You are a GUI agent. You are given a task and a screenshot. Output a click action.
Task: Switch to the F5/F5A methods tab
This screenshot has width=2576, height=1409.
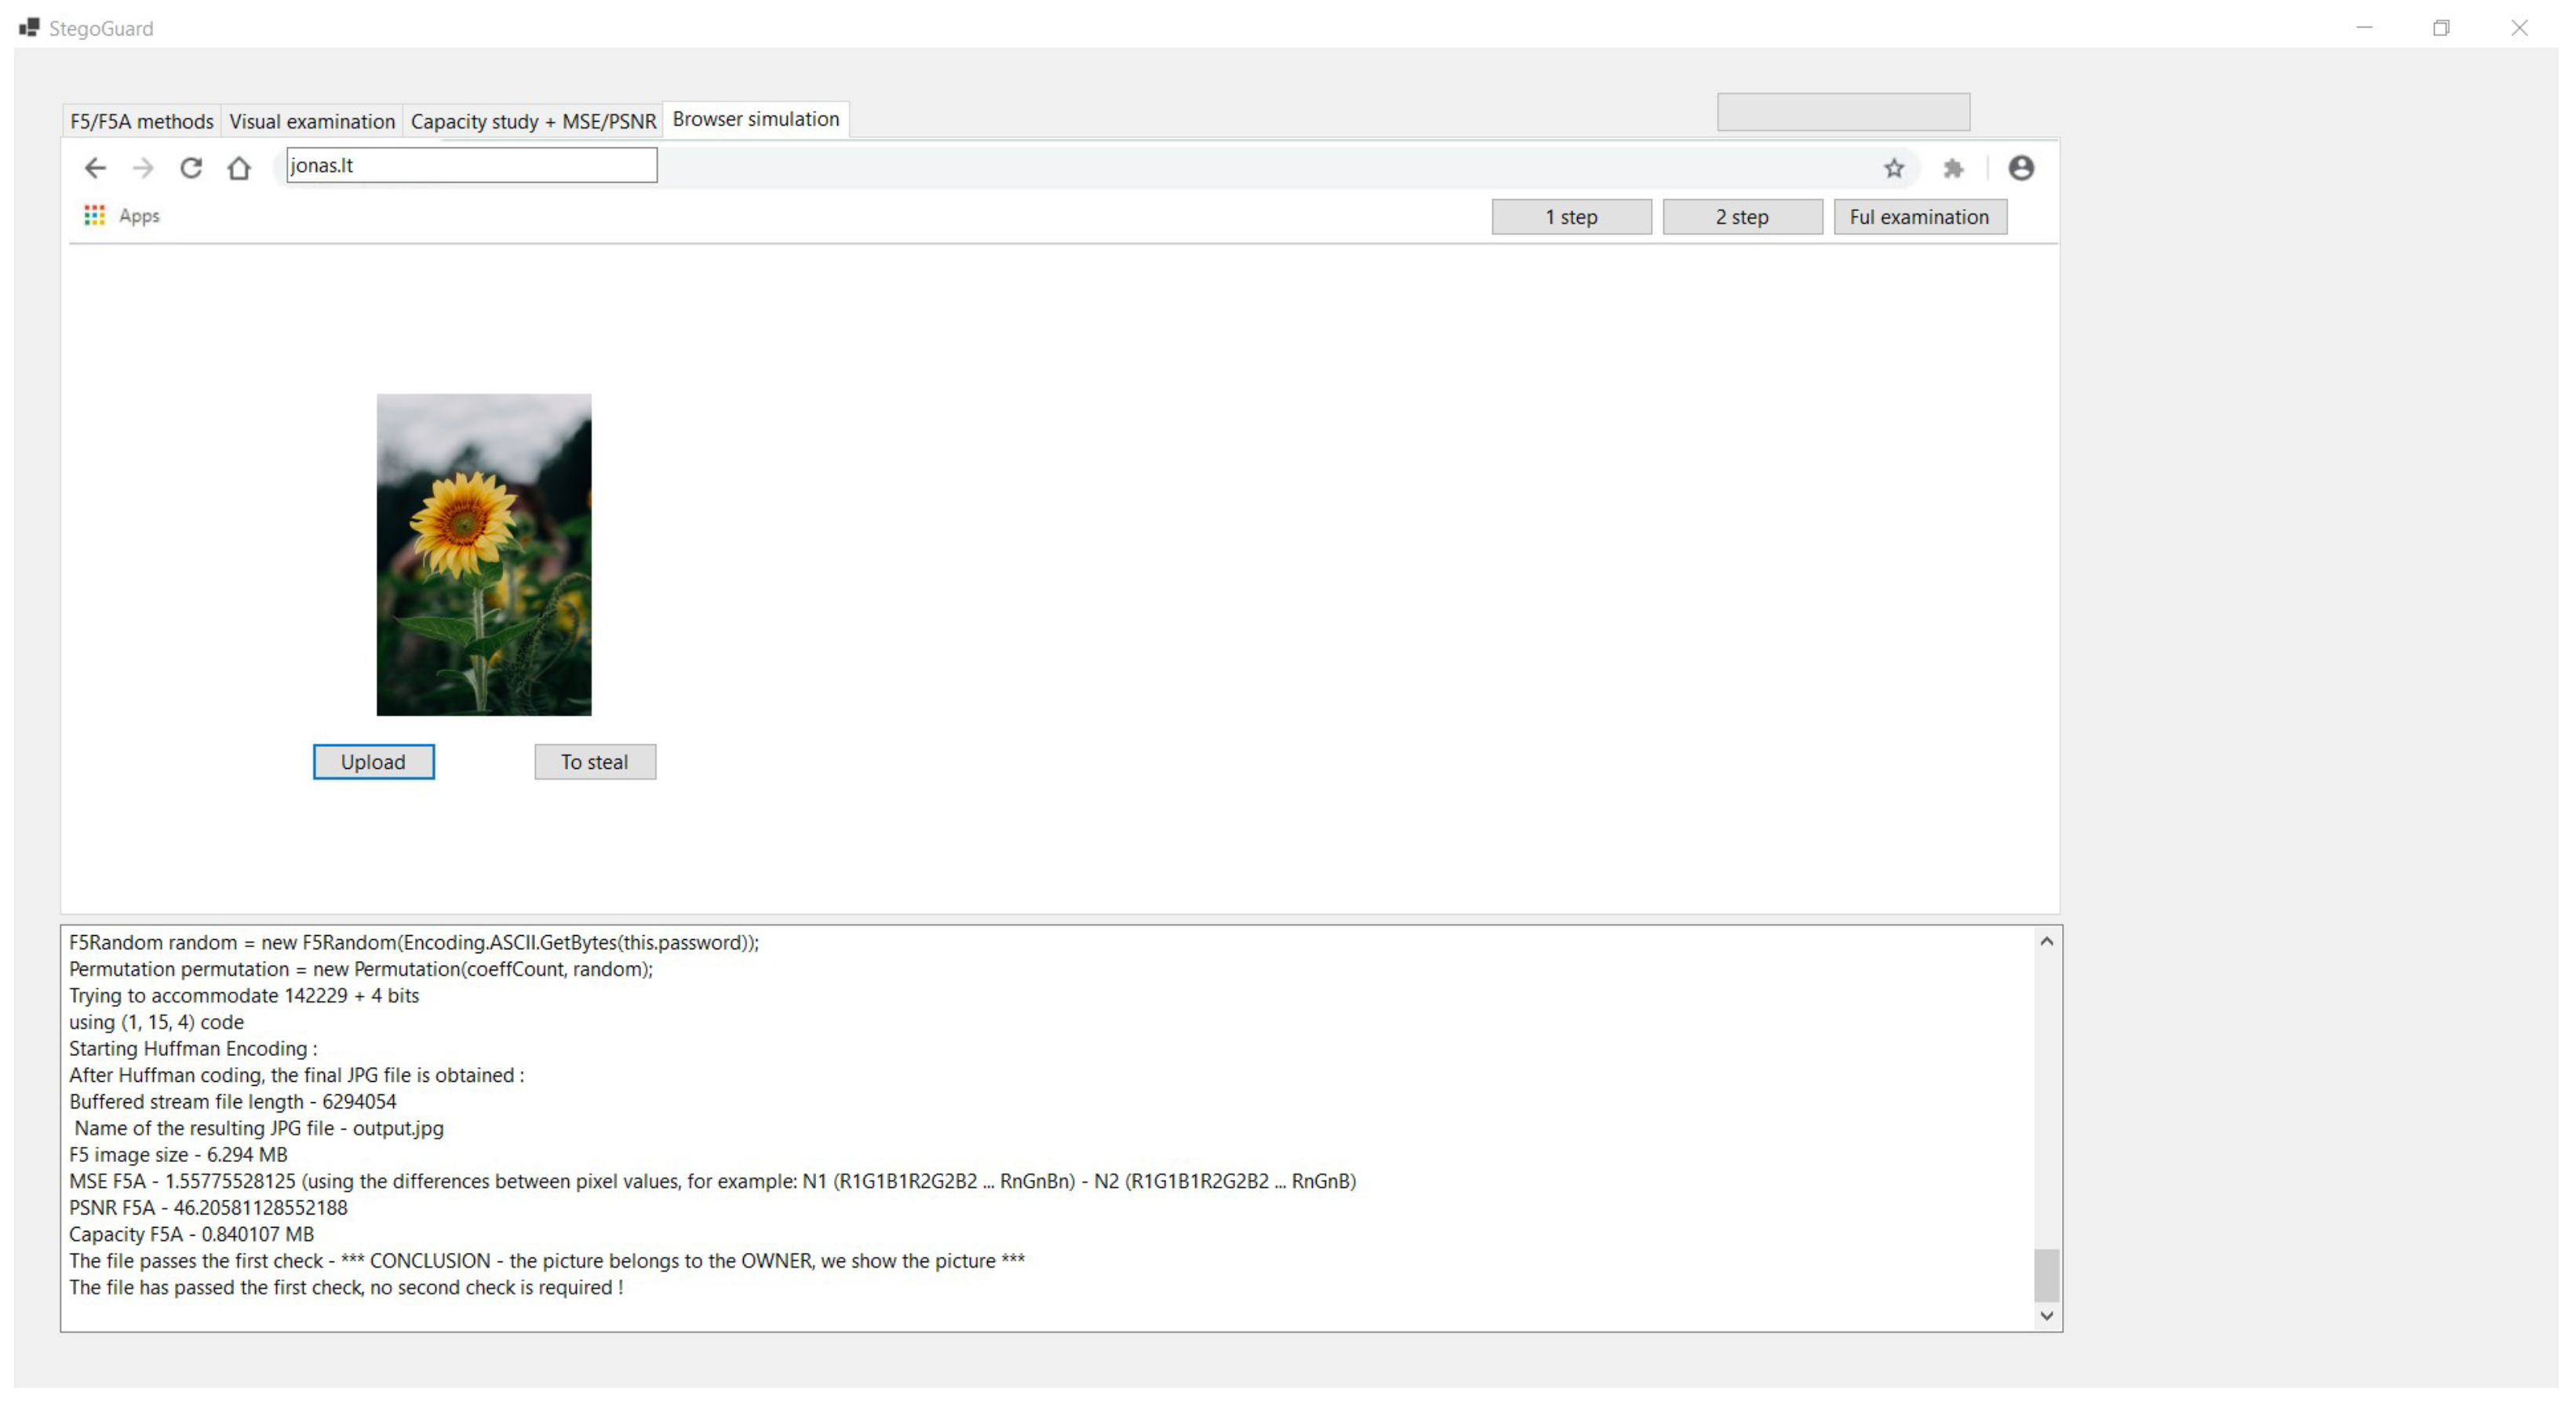click(142, 121)
